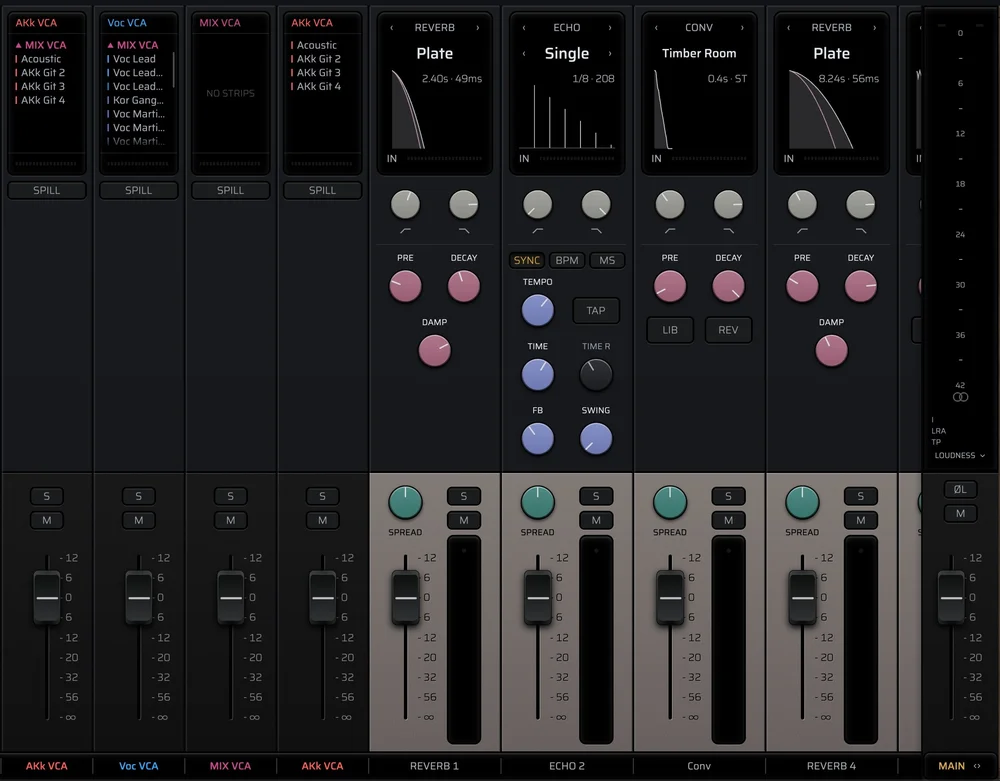The width and height of the screenshot is (1000, 781).
Task: Click SPILL button under the Voc VCA
Action: (138, 190)
